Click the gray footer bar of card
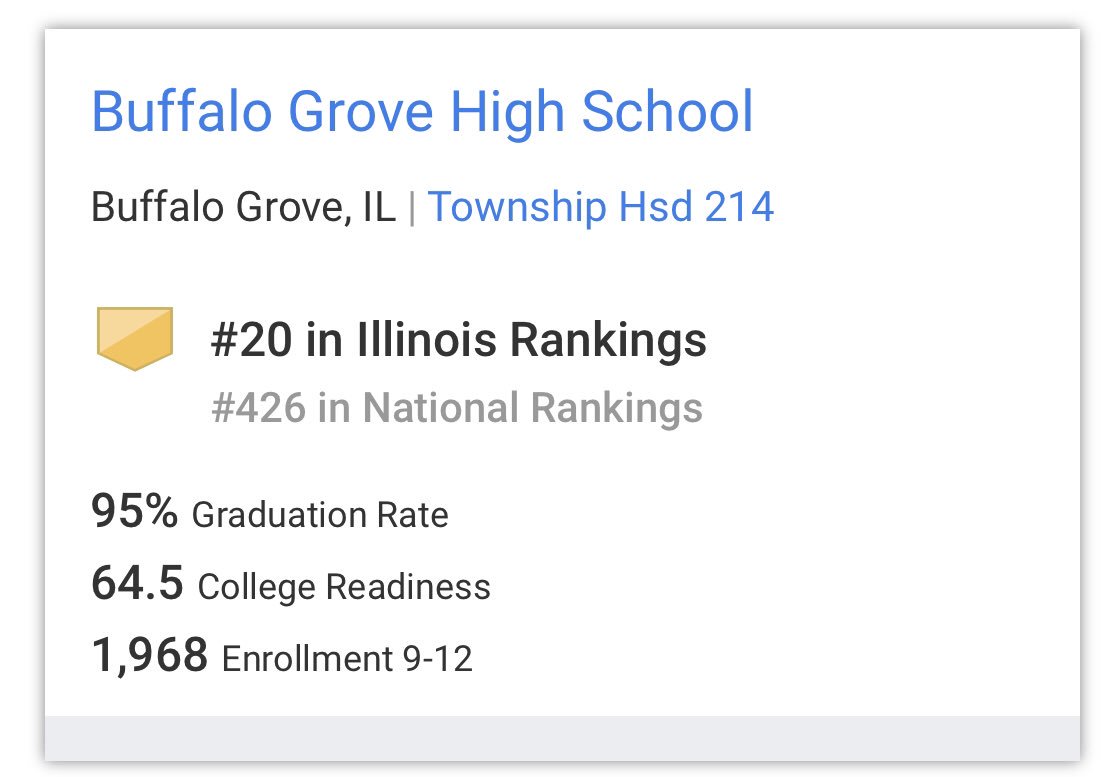The image size is (1114, 777). pos(562,738)
